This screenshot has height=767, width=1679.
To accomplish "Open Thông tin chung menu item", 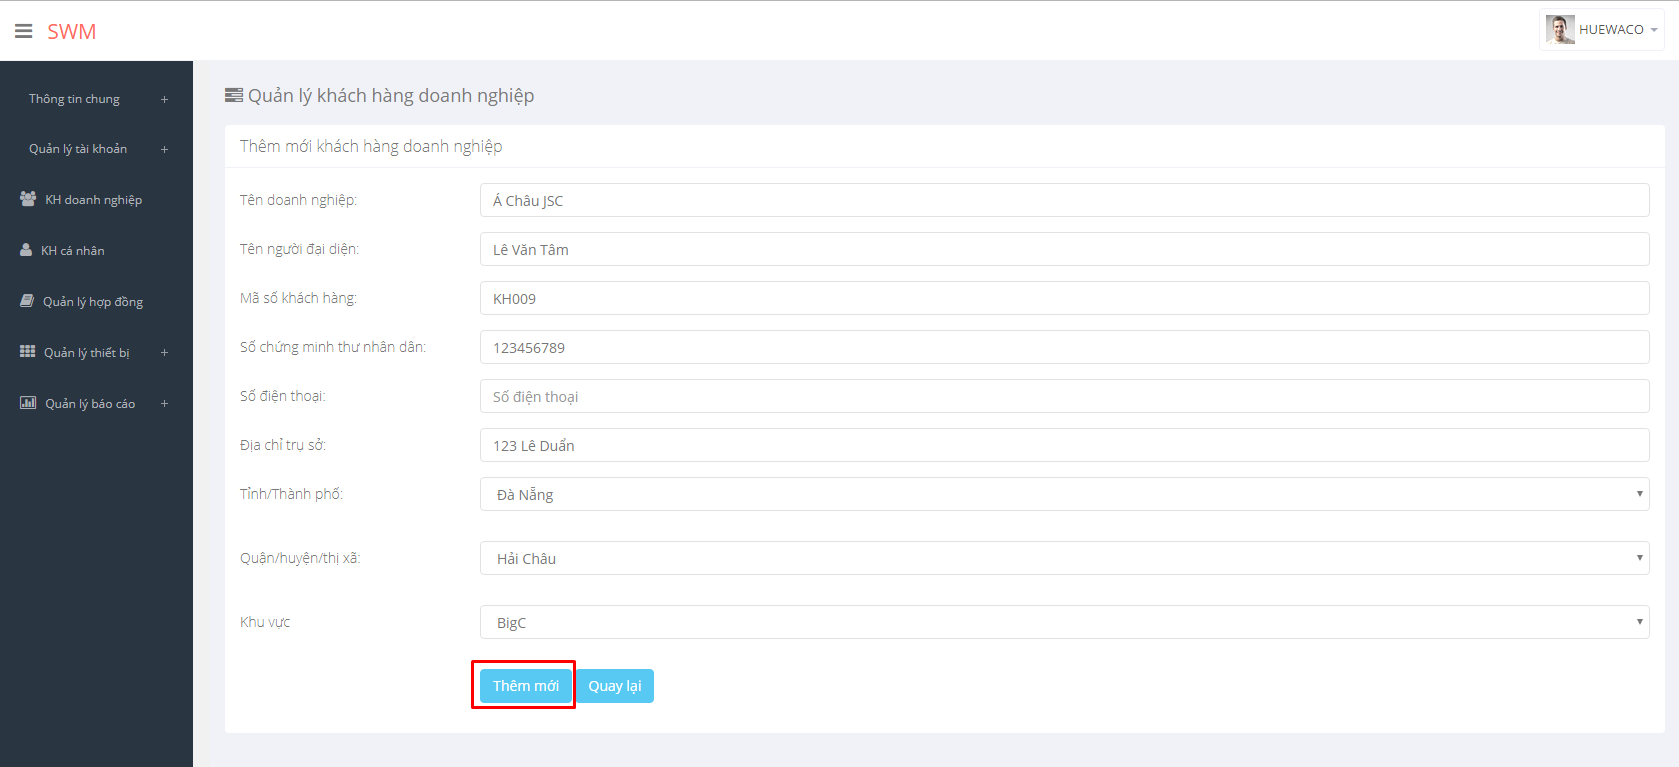I will click(x=74, y=99).
